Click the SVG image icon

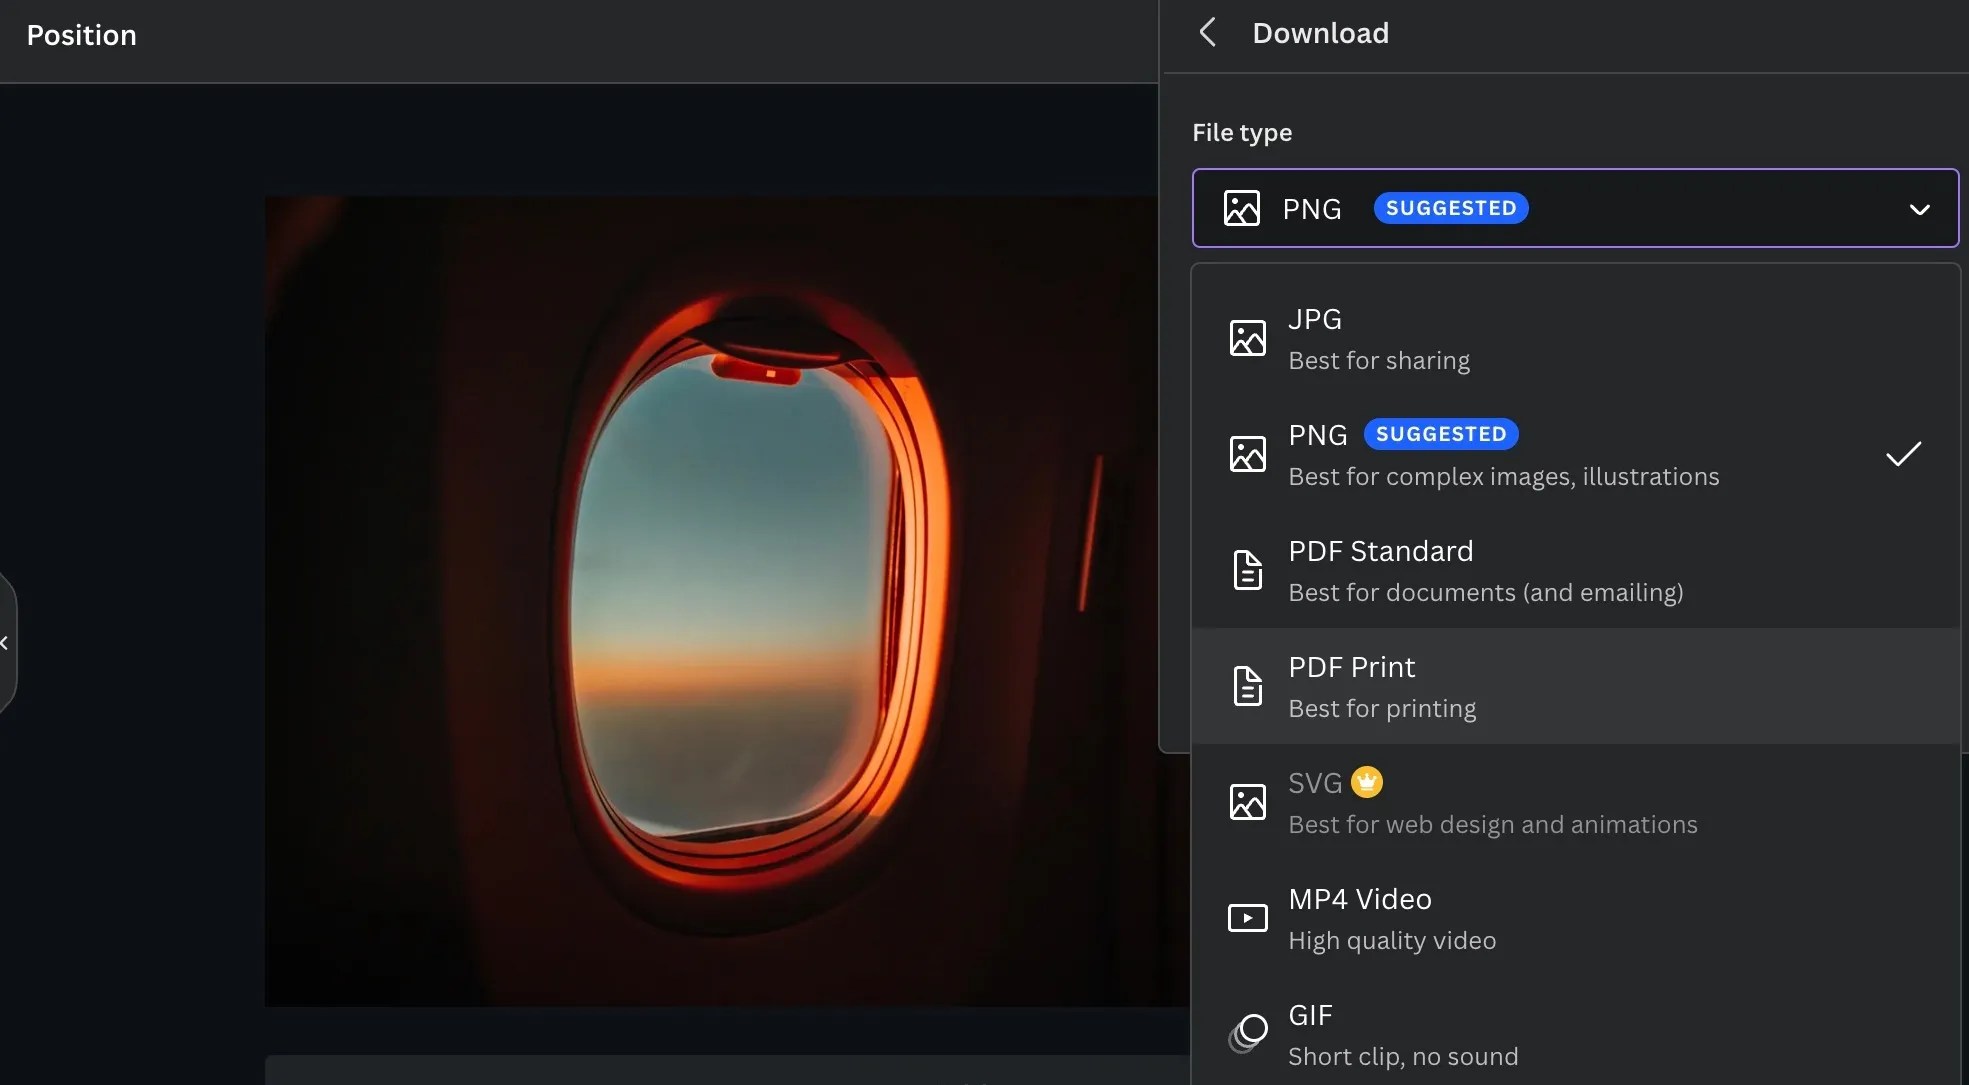(1247, 802)
